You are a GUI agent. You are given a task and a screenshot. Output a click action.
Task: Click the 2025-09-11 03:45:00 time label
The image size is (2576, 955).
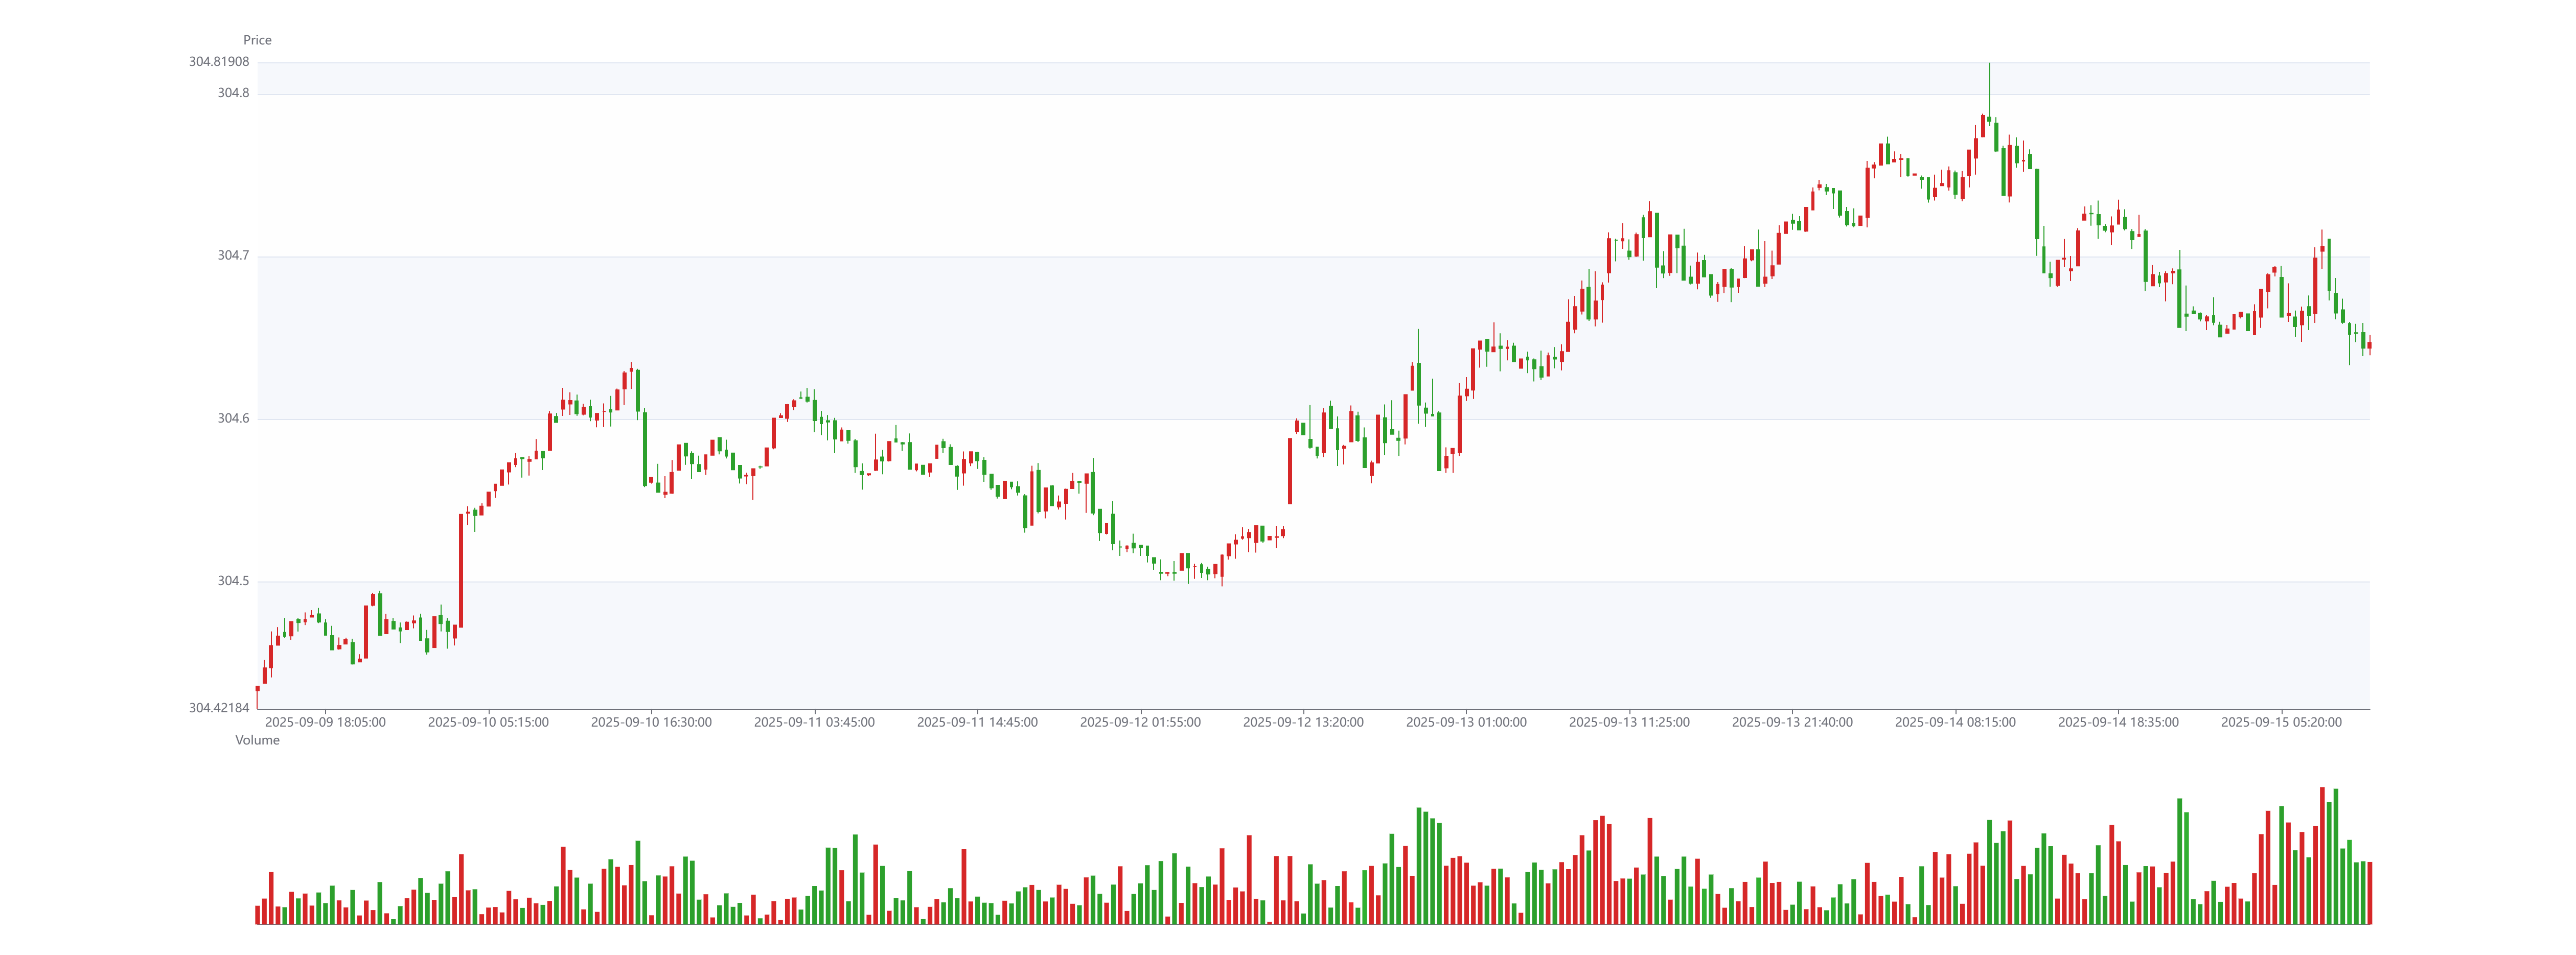click(x=814, y=722)
